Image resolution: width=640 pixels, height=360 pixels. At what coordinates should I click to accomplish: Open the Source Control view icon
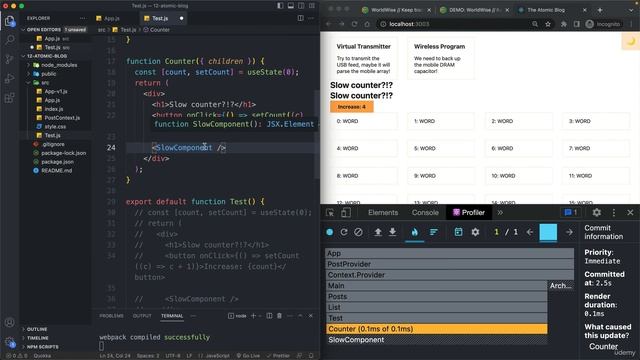tap(9, 59)
